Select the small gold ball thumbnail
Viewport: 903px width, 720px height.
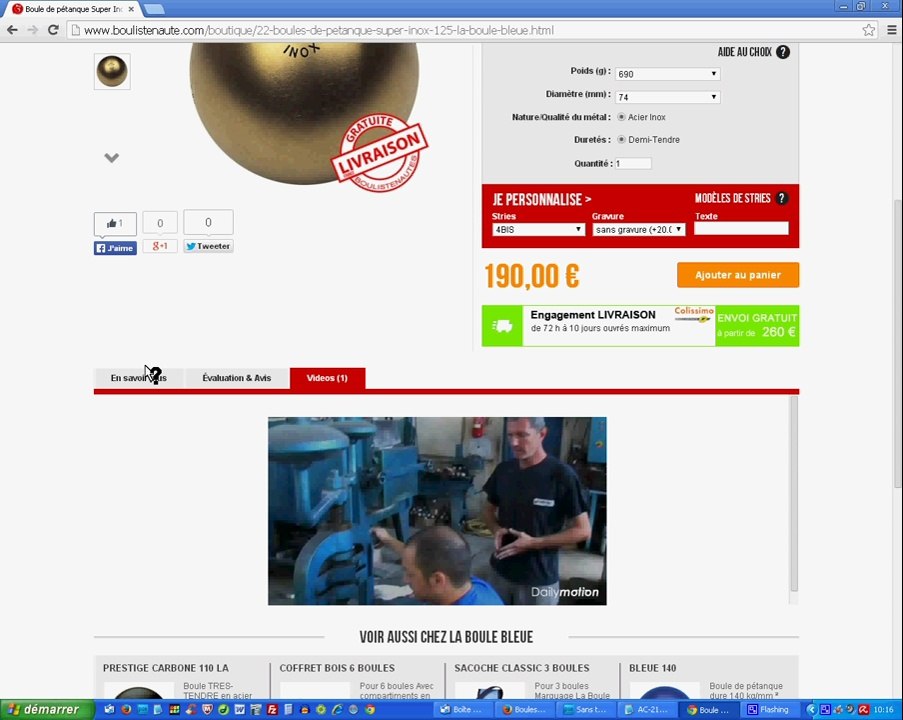pos(112,71)
